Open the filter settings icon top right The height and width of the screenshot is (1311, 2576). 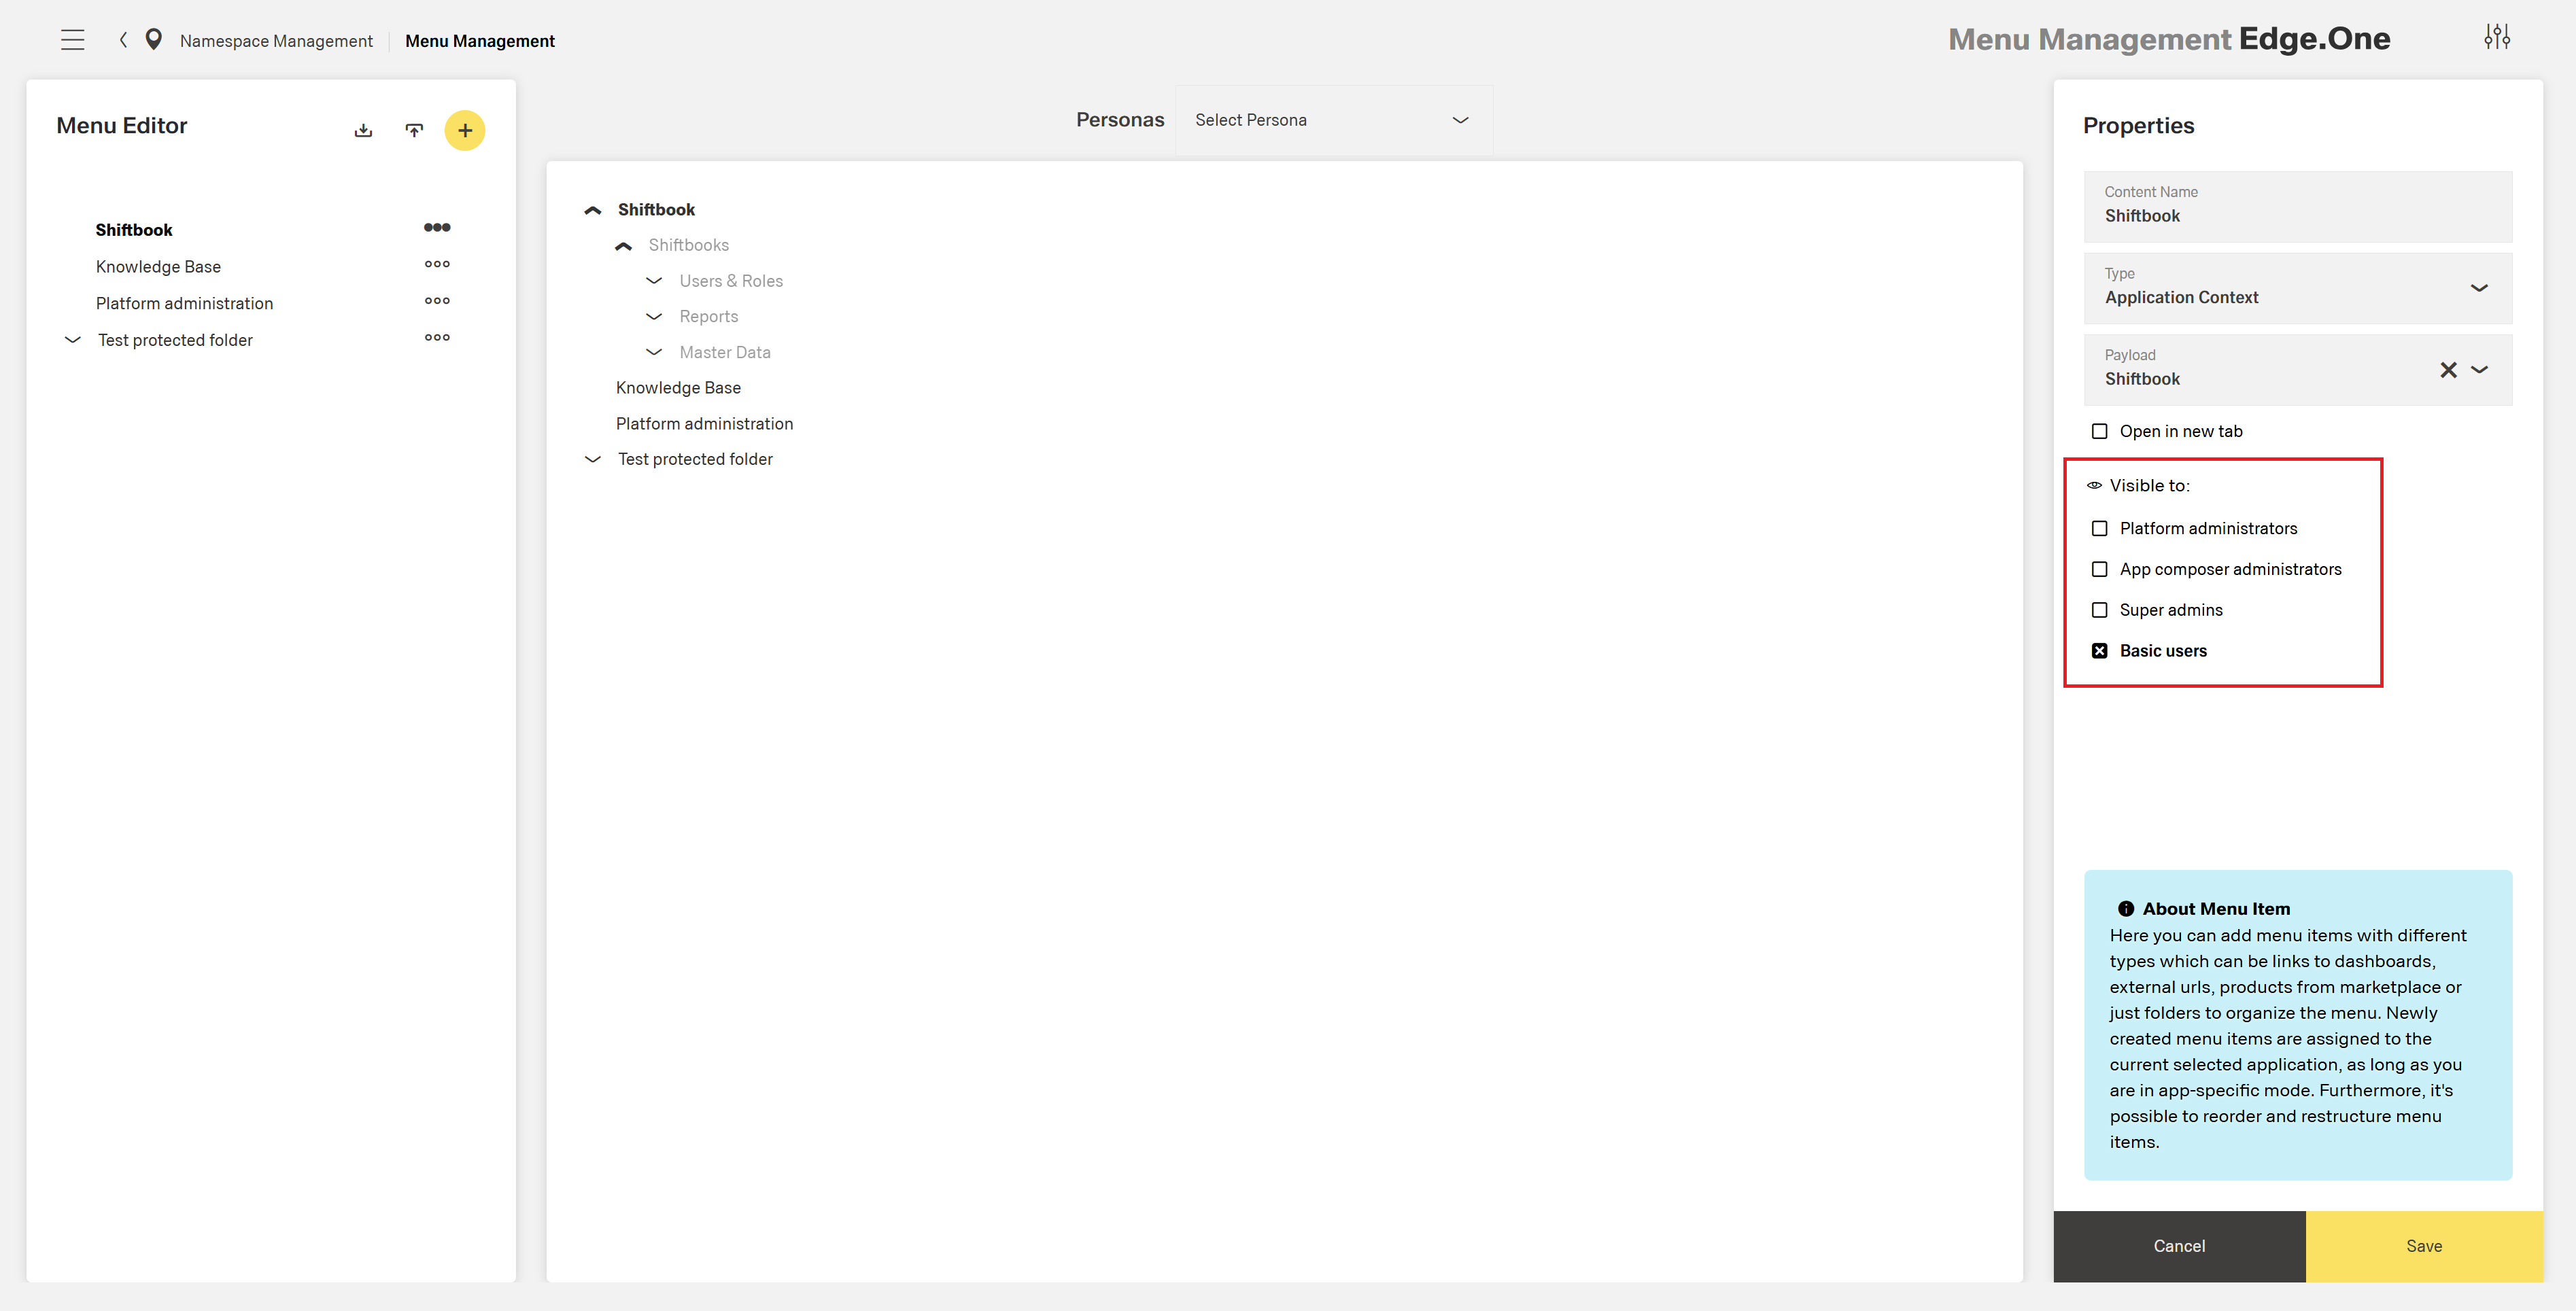coord(2497,37)
